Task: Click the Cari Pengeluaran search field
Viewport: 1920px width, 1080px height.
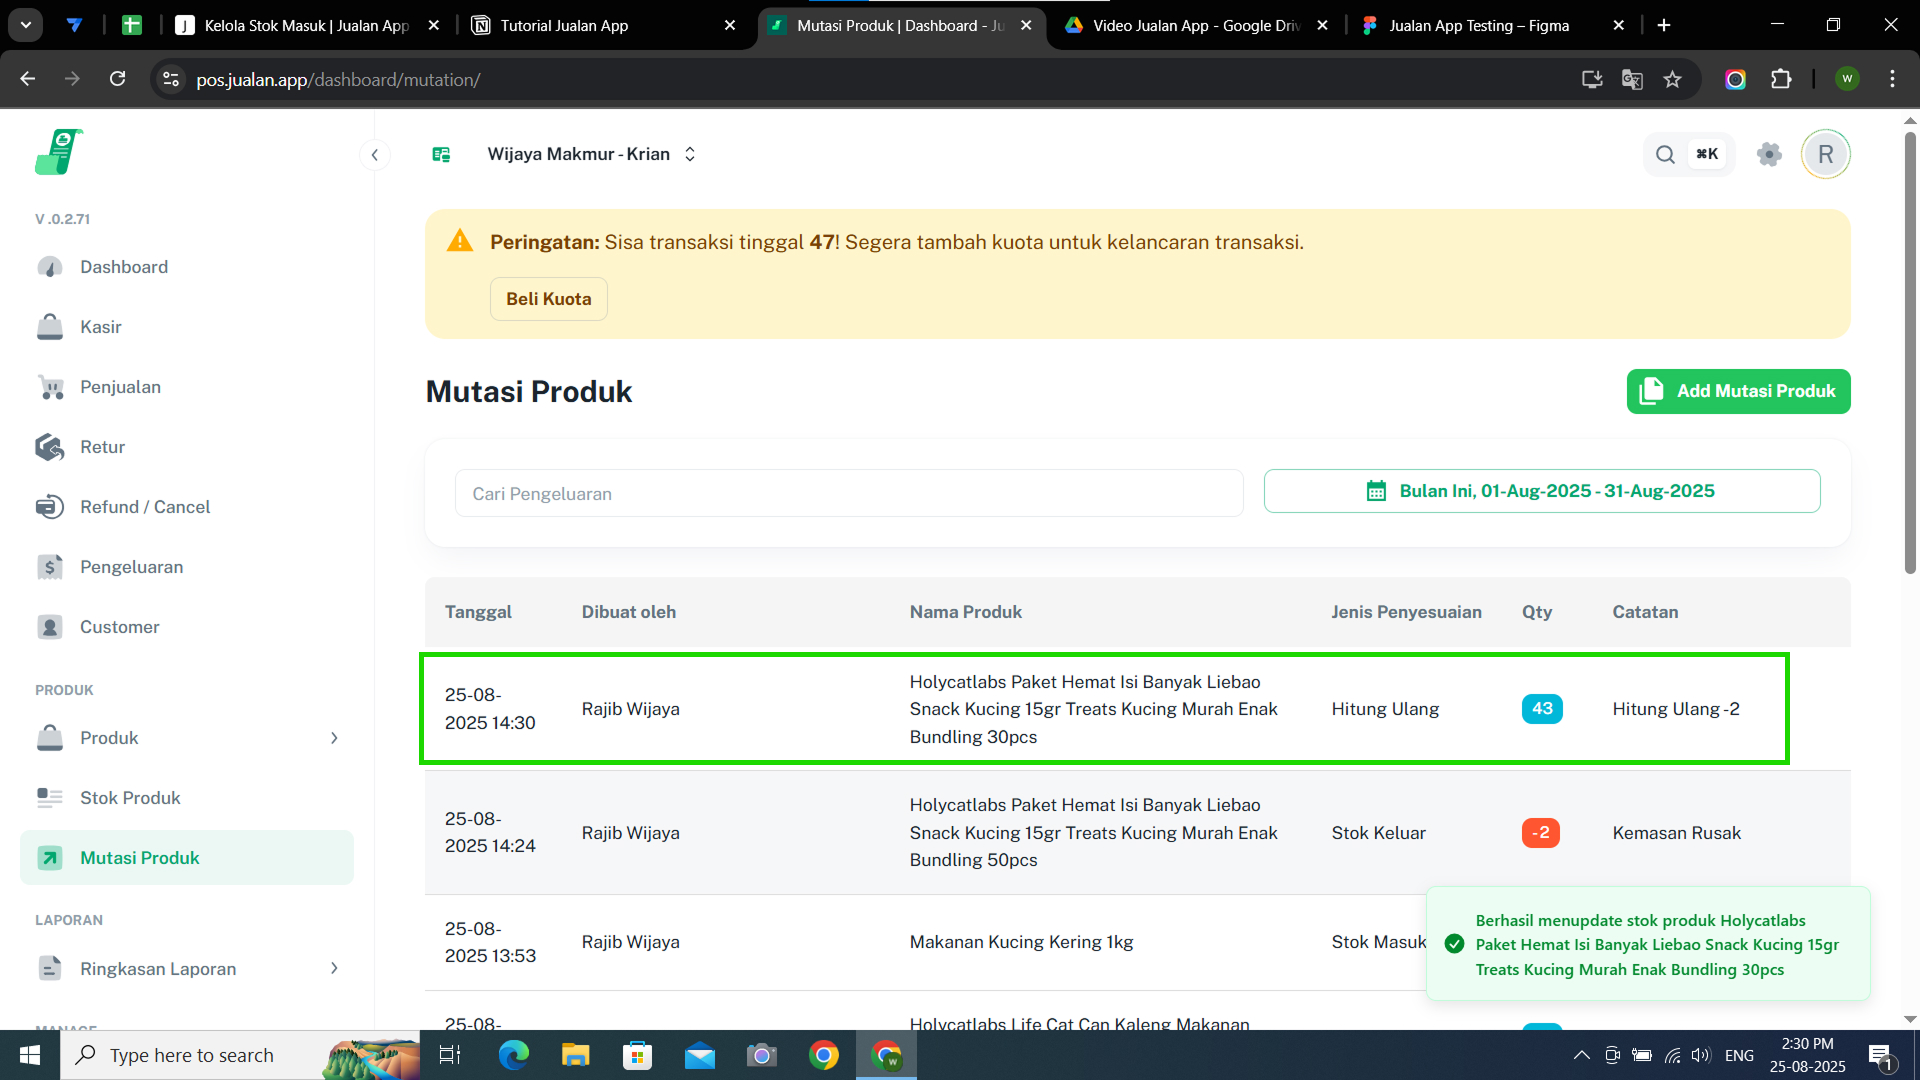Action: [848, 493]
